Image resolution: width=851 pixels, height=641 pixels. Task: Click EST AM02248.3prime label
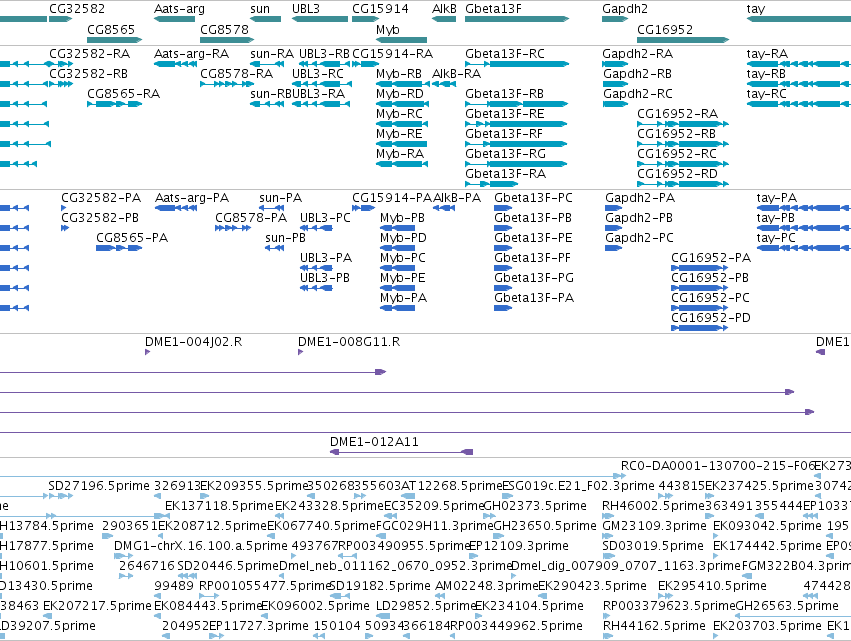(x=486, y=586)
